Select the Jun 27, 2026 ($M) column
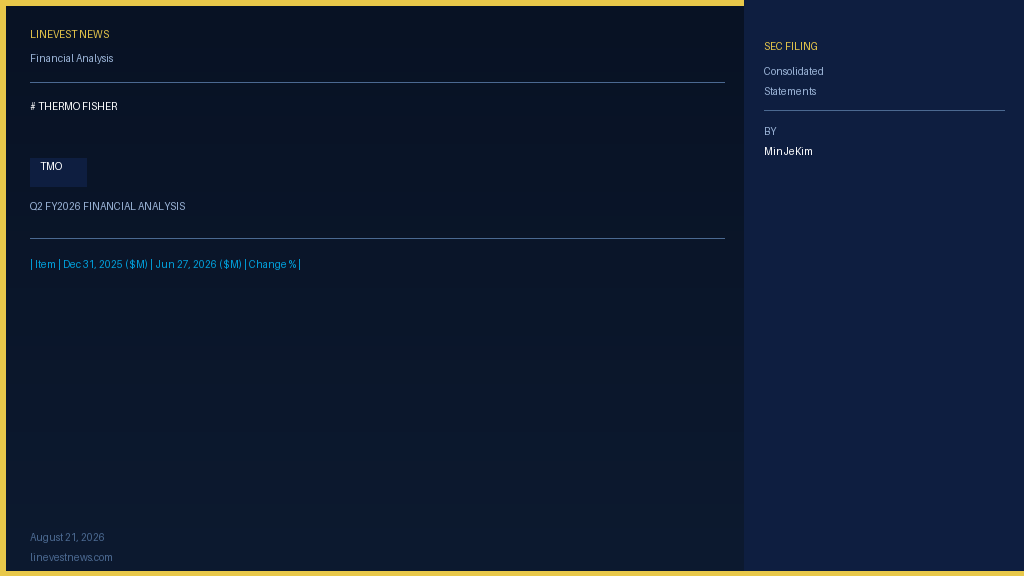Screen dimensions: 1024x576 (199, 264)
